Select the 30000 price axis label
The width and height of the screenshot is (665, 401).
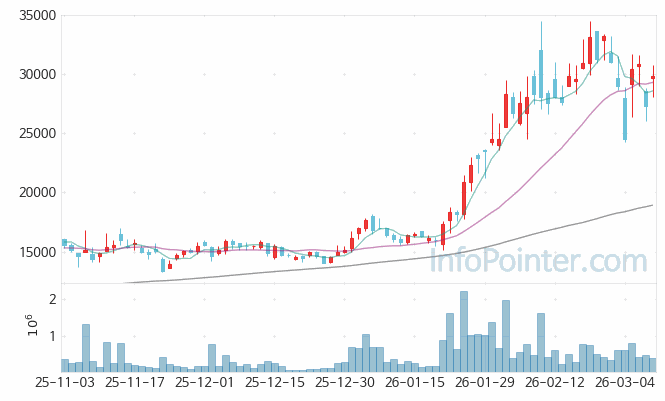coord(37,75)
